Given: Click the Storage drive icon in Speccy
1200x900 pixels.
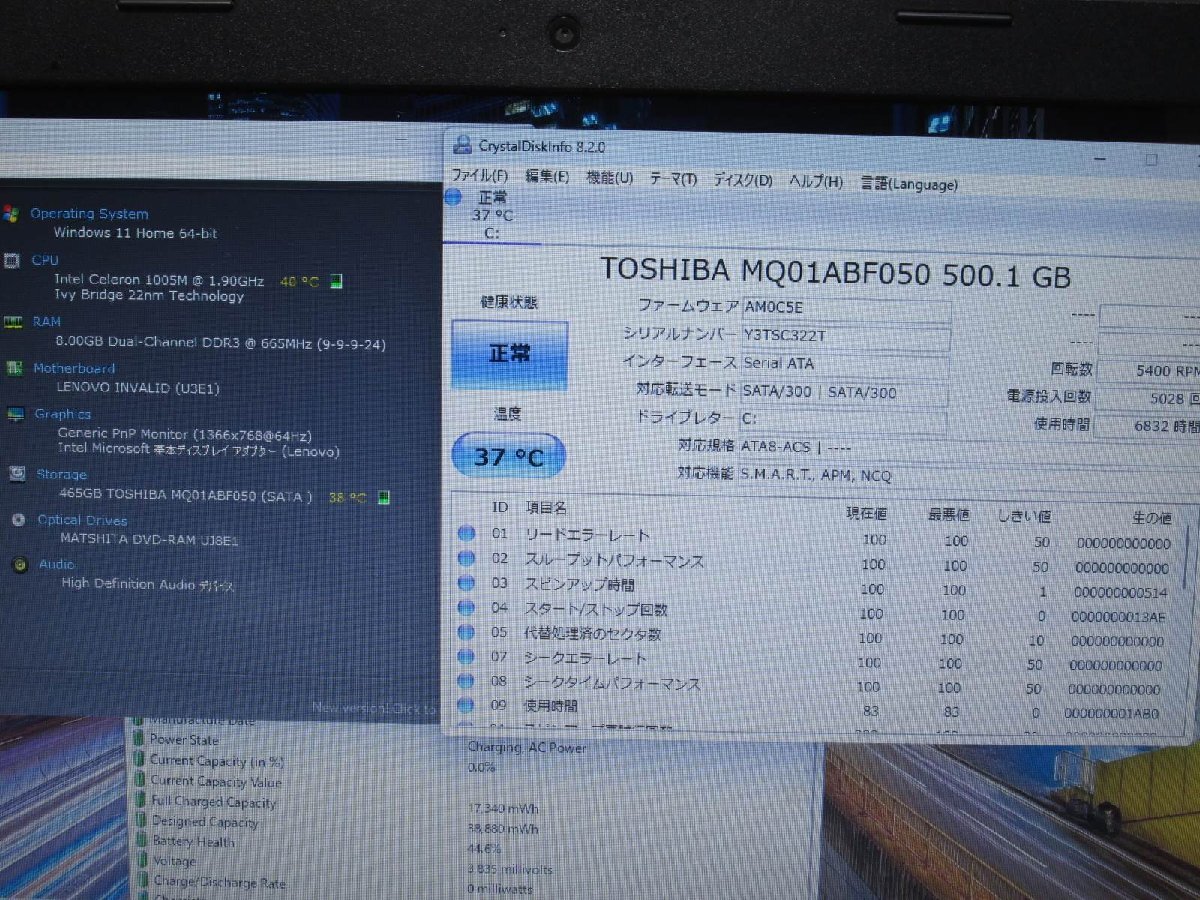Looking at the screenshot, I should click(x=17, y=474).
